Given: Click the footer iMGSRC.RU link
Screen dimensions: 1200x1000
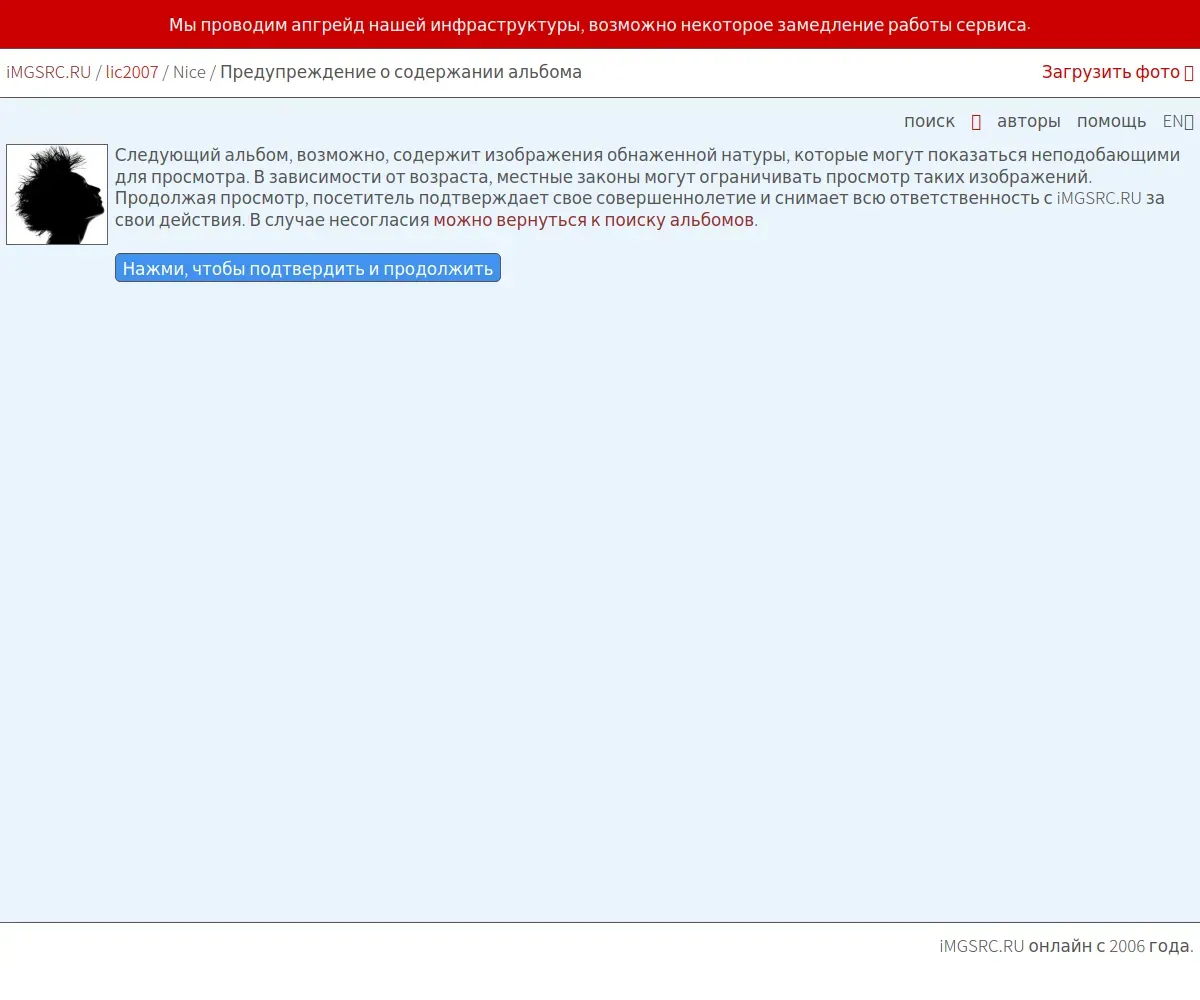Looking at the screenshot, I should point(982,946).
